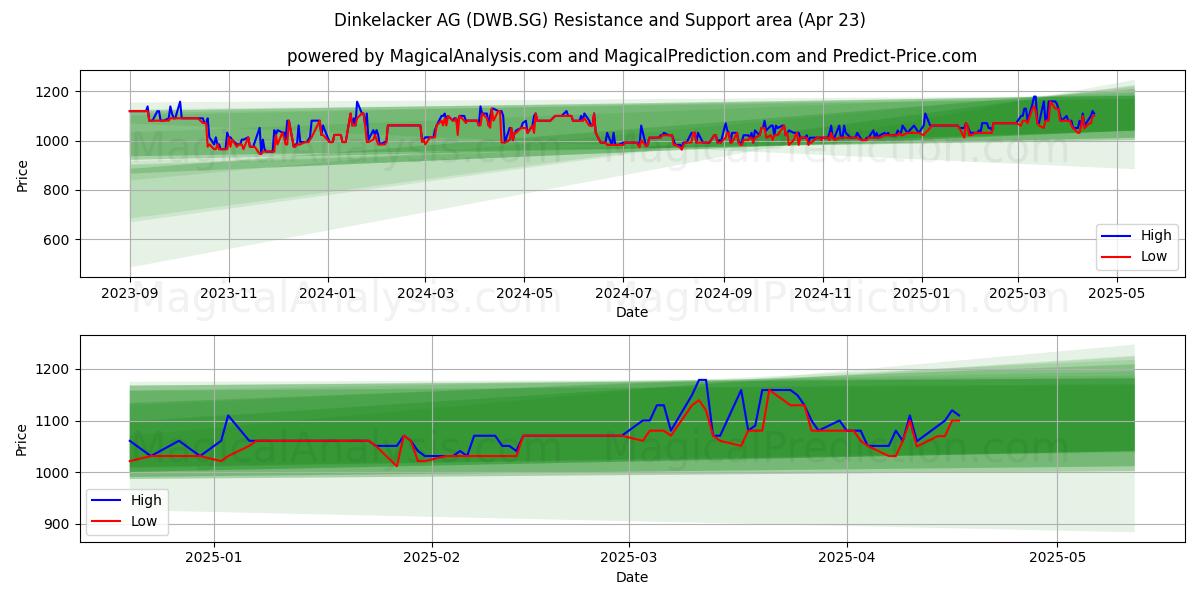Image resolution: width=1200 pixels, height=600 pixels.
Task: Click the 'Date' axis label under the lower chart
Action: point(632,577)
